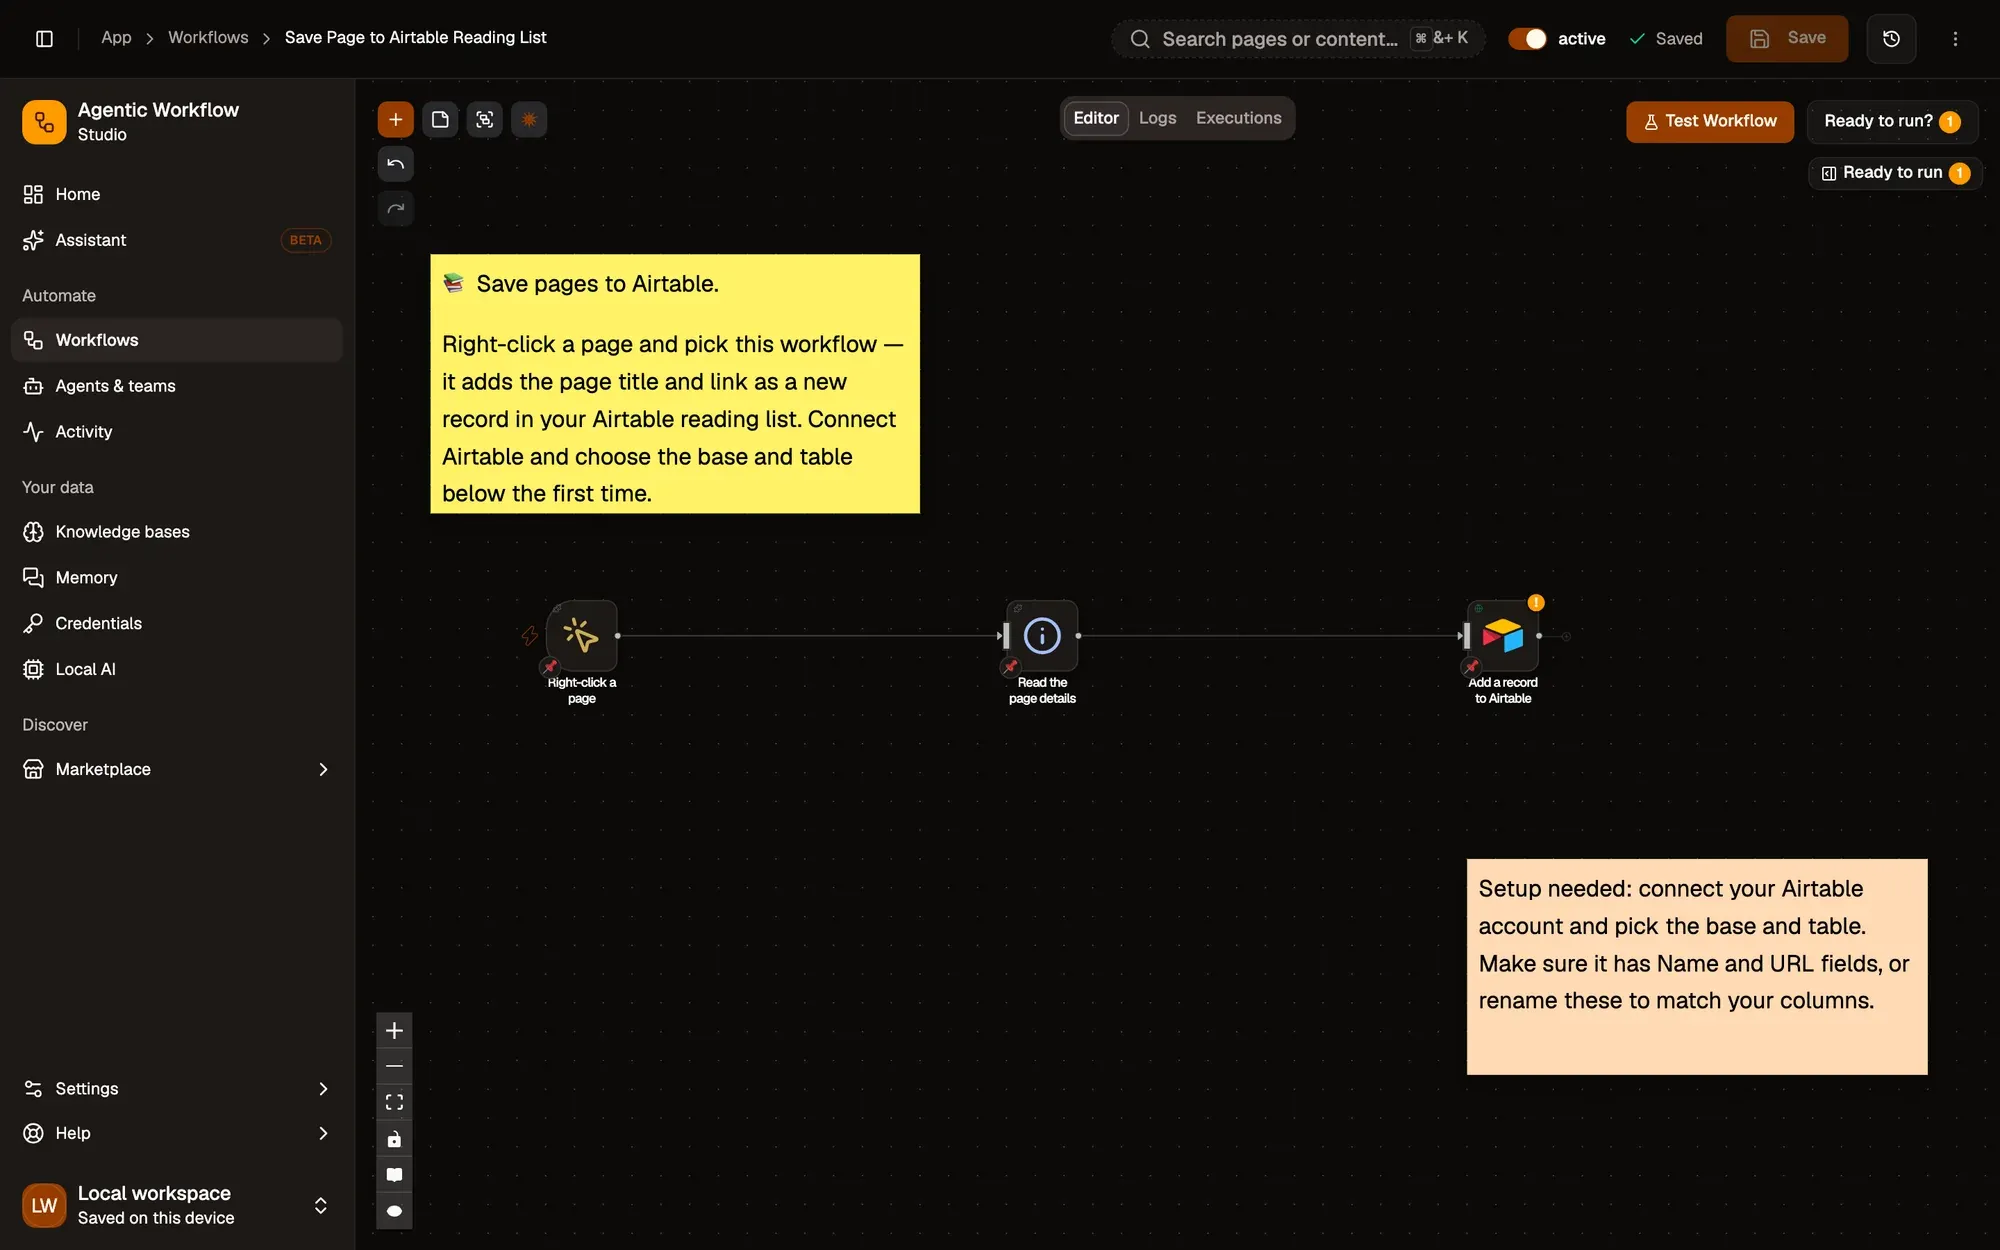
Task: Open the three-dot more options menu
Action: pyautogui.click(x=1955, y=38)
